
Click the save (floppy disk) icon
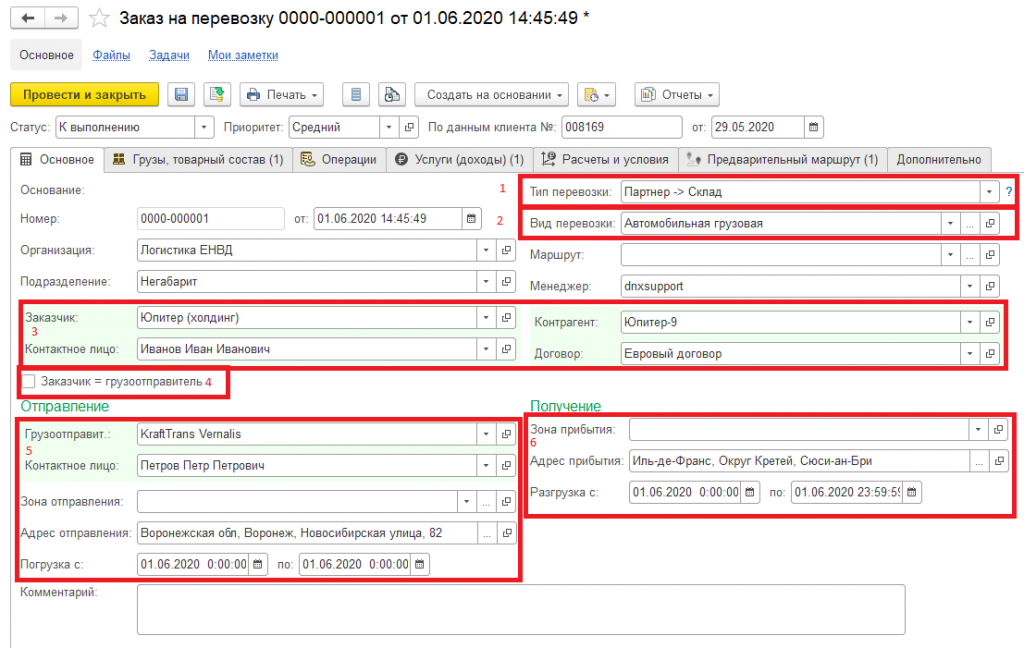click(181, 95)
